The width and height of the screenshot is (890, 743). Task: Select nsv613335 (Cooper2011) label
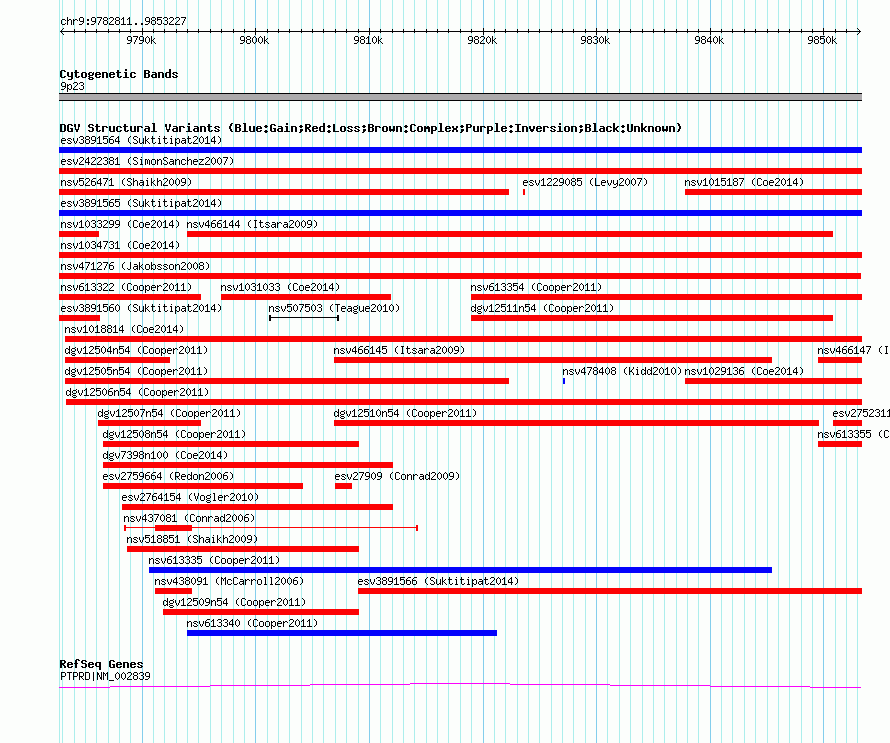coord(214,560)
